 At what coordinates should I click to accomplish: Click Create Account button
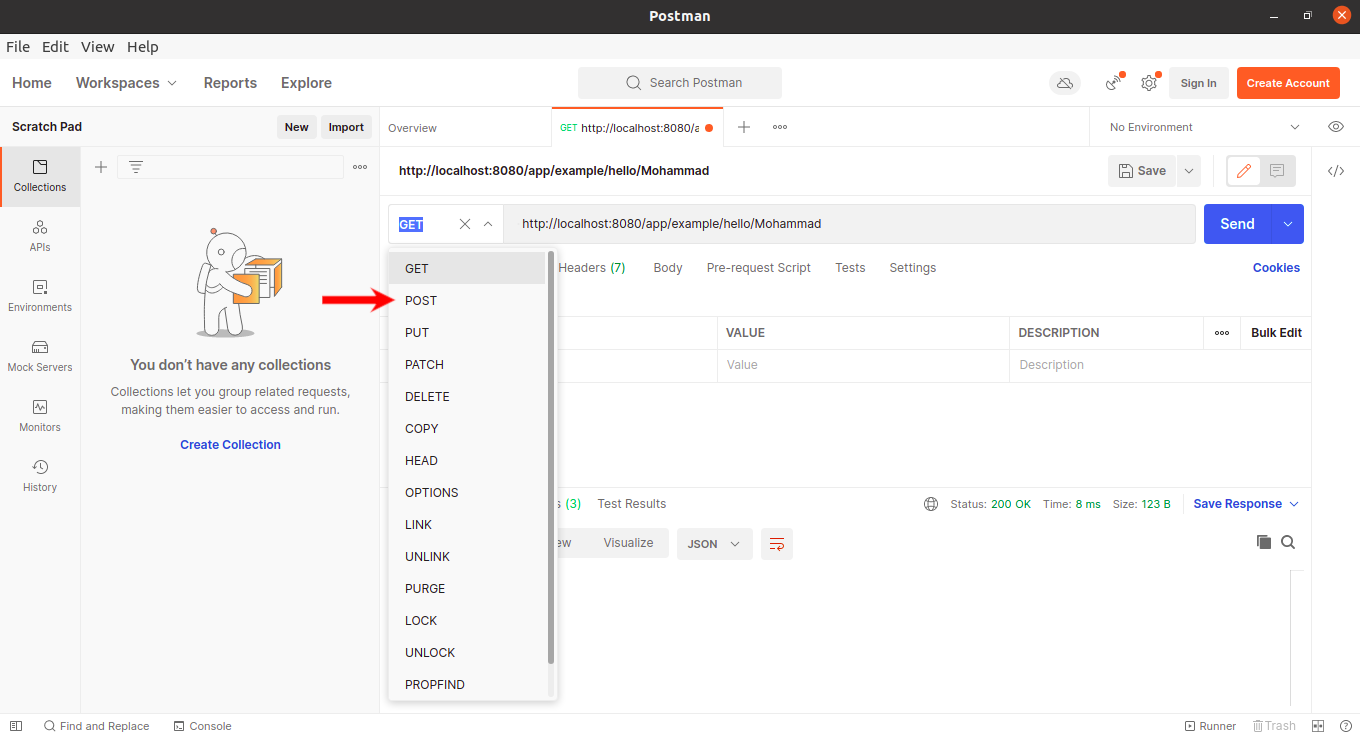point(1288,83)
